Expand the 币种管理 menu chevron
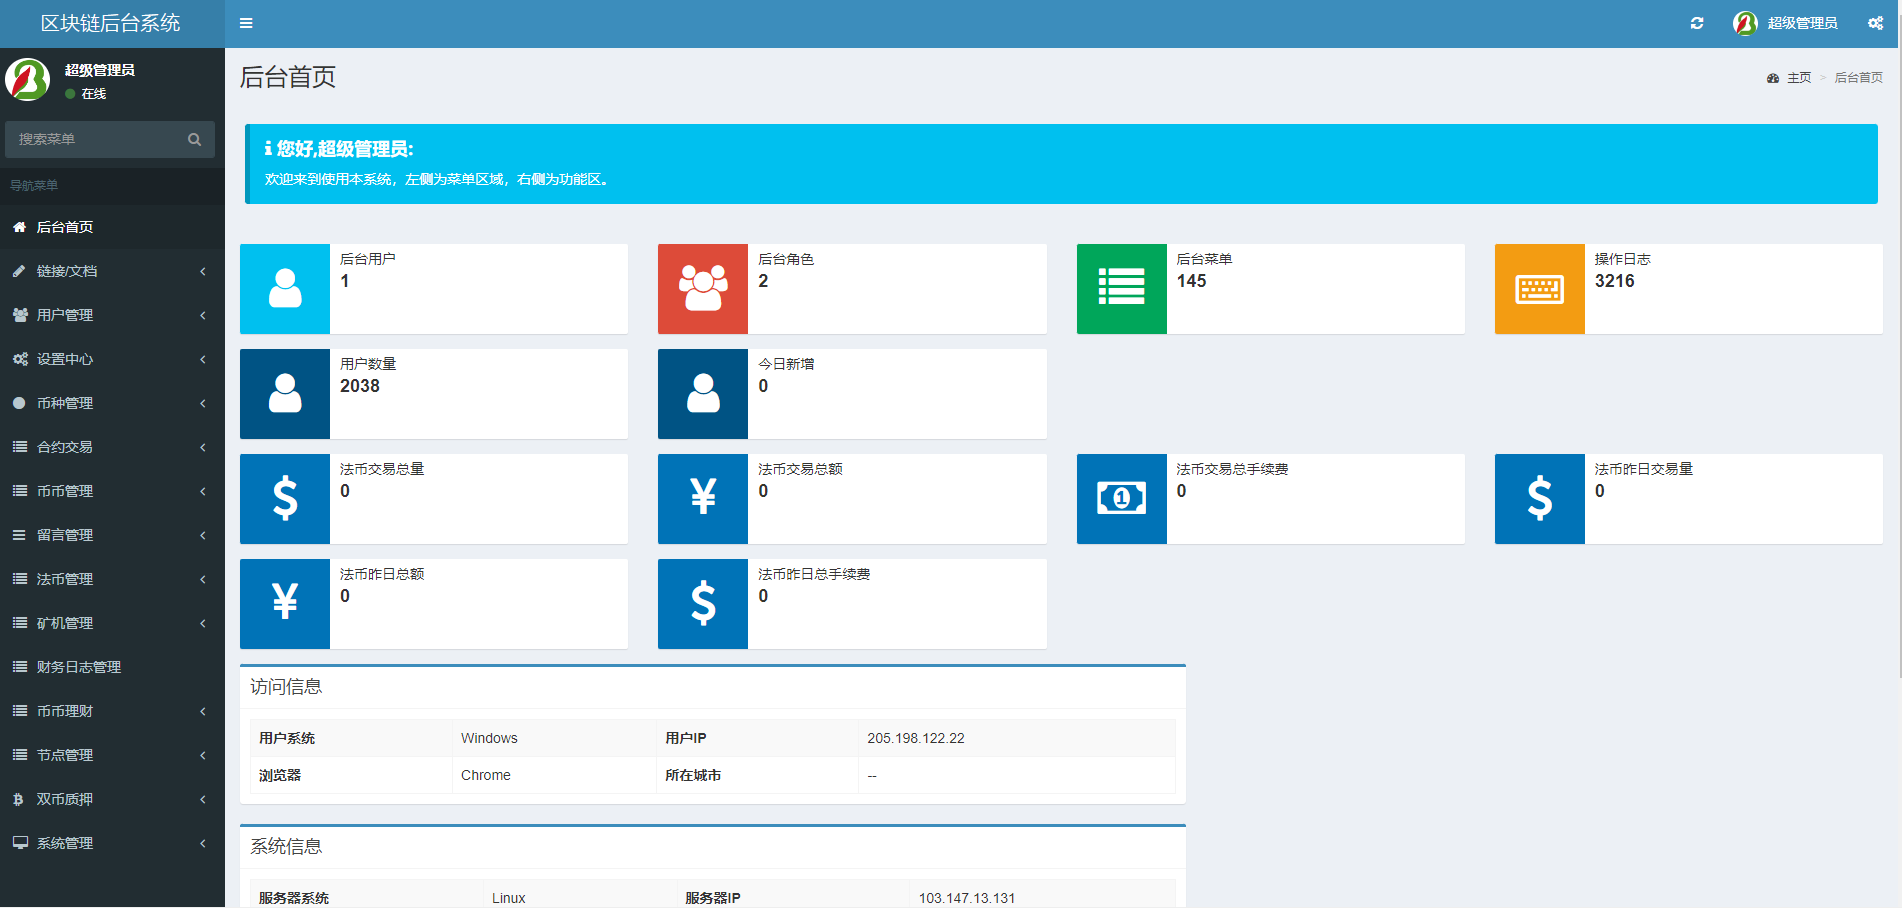This screenshot has width=1902, height=909. [x=203, y=403]
